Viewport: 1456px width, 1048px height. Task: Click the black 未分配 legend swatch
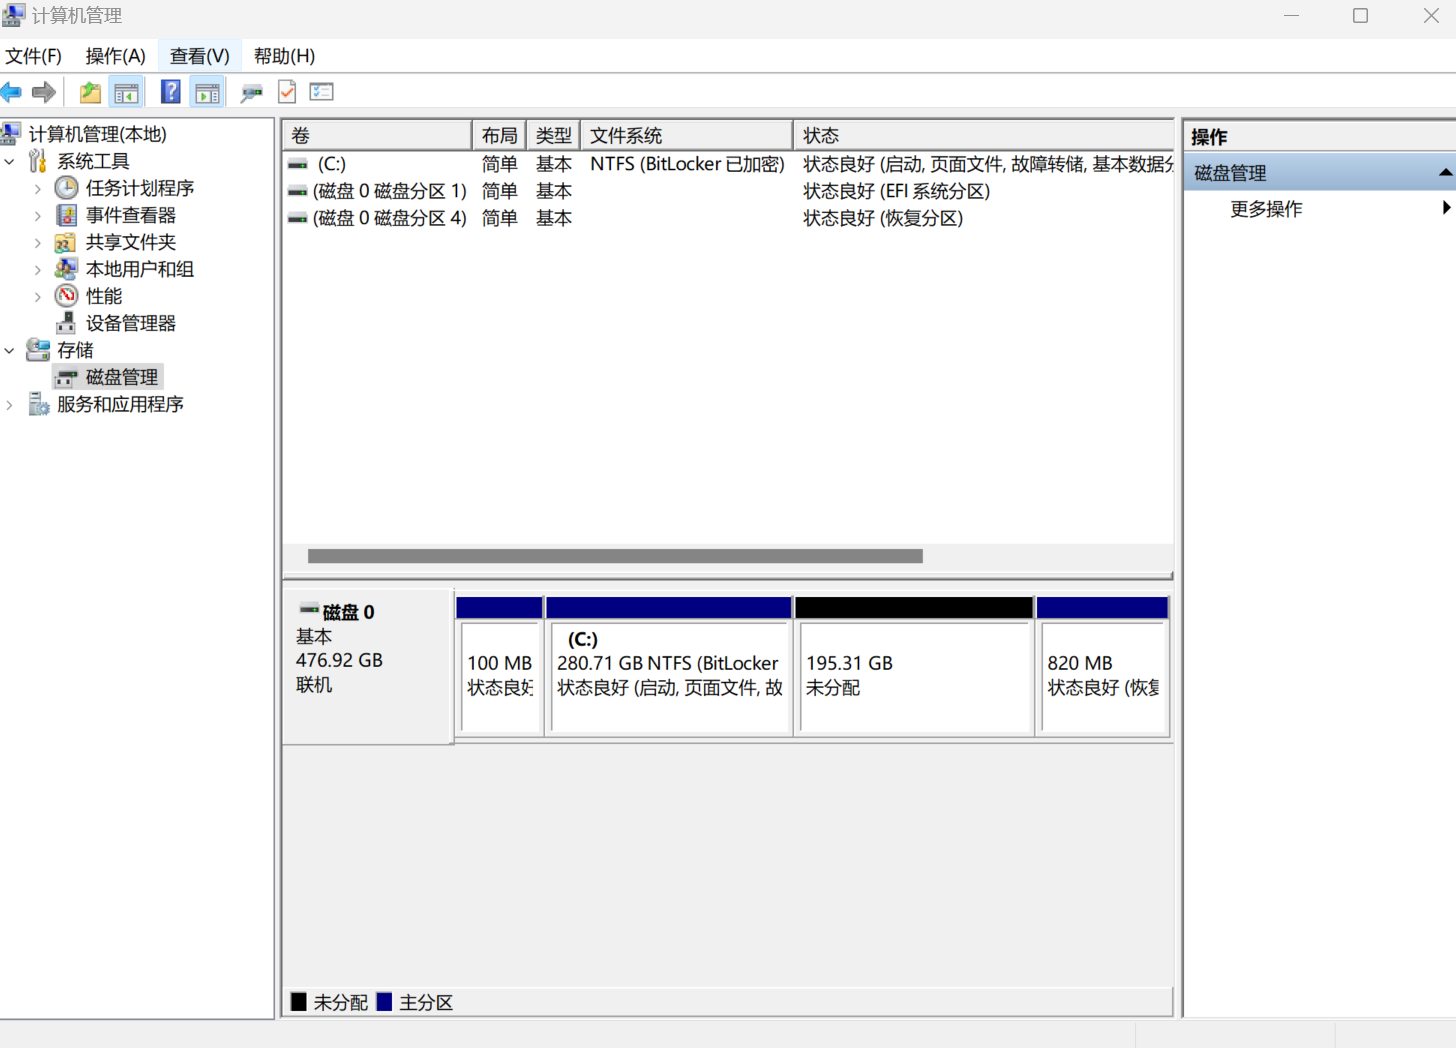pos(299,1001)
